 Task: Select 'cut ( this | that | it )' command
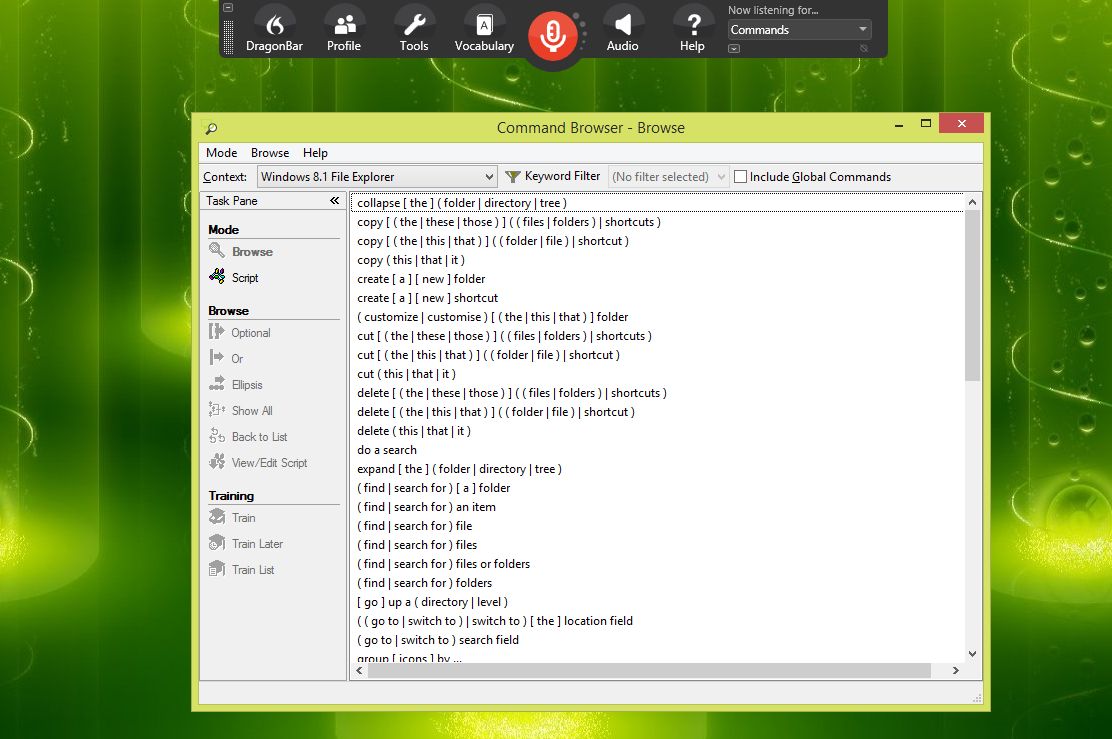657,374
